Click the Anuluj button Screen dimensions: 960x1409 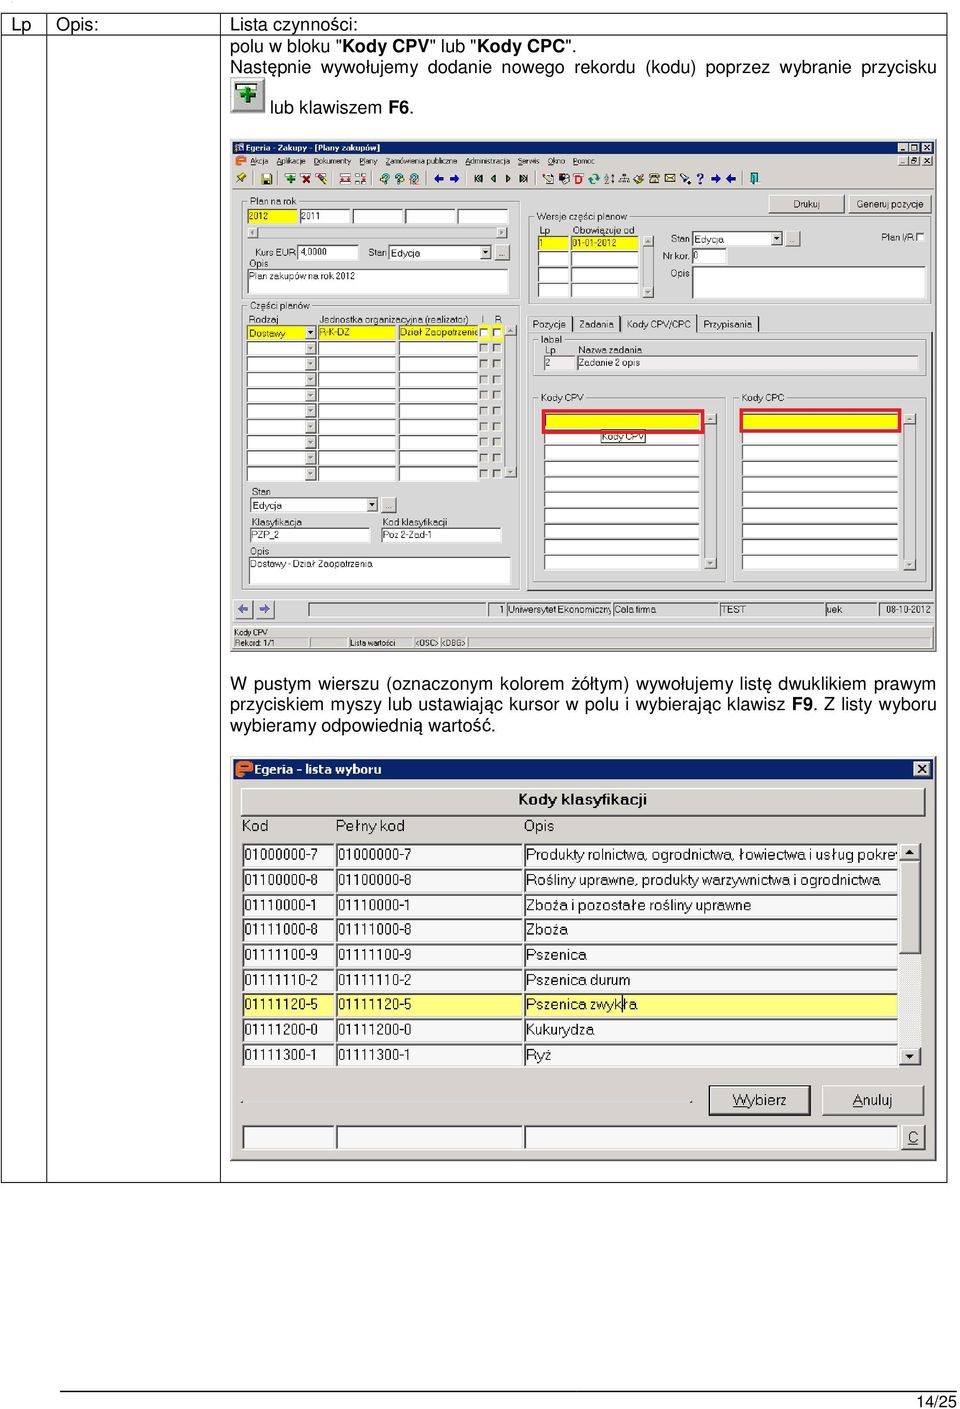coord(872,1100)
